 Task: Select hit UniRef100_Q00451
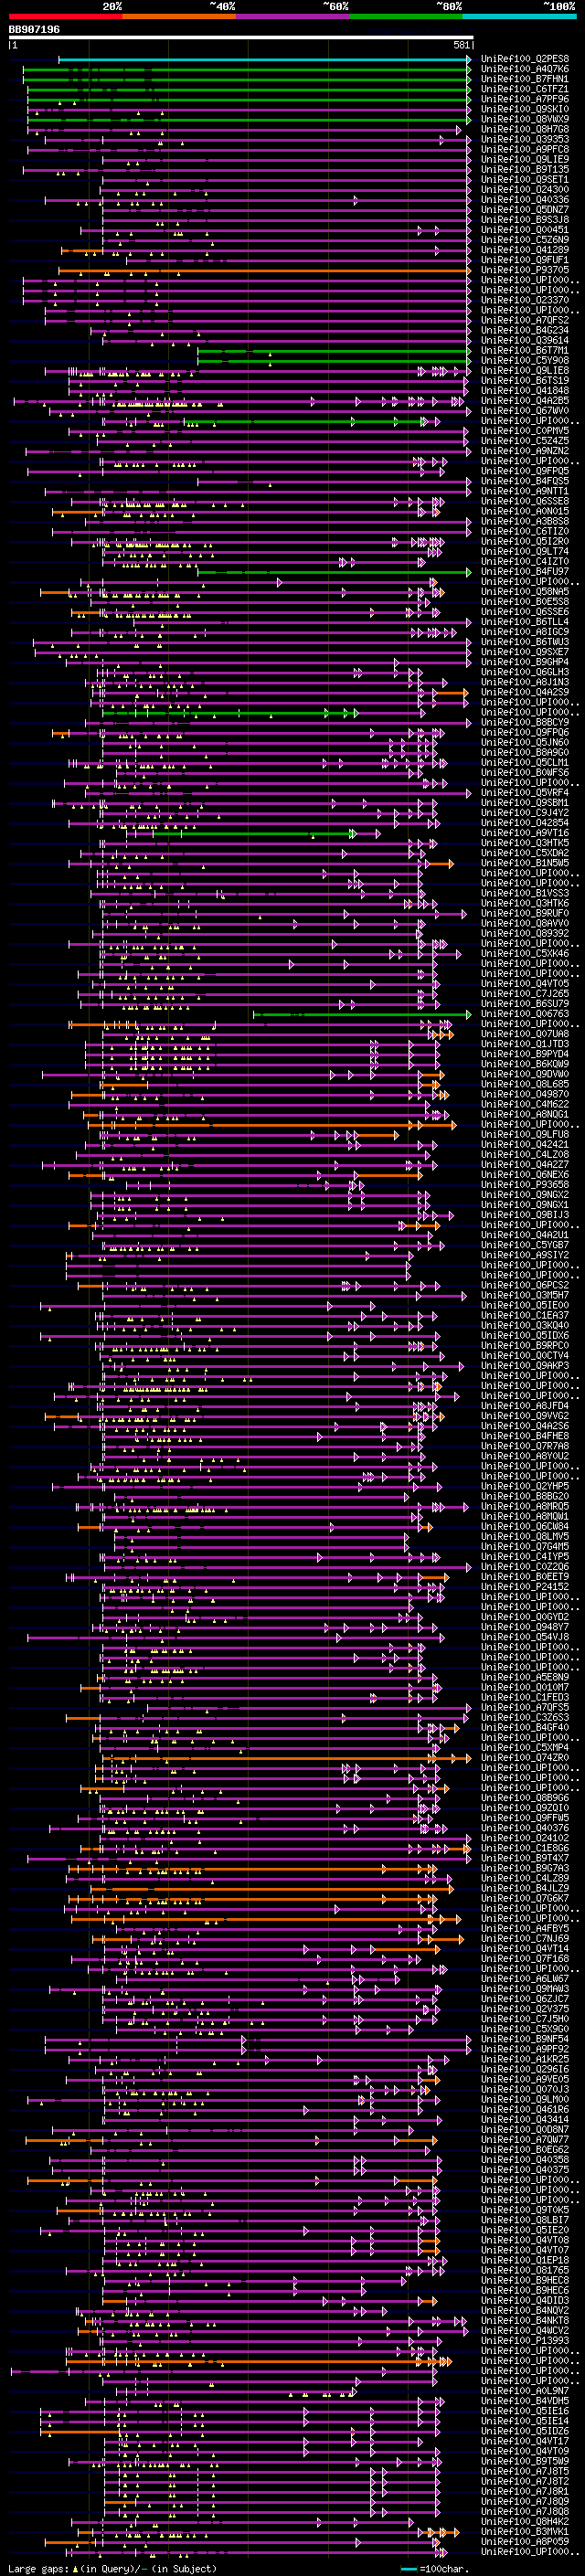524,230
